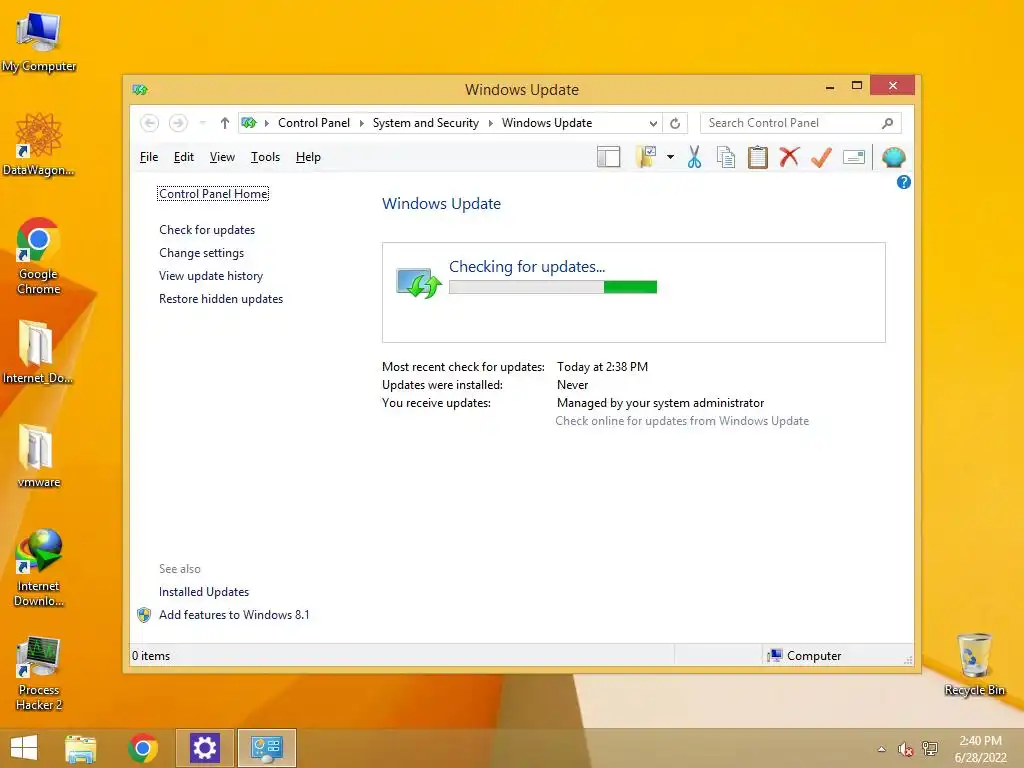Open the folder options dropdown arrow

click(x=670, y=157)
